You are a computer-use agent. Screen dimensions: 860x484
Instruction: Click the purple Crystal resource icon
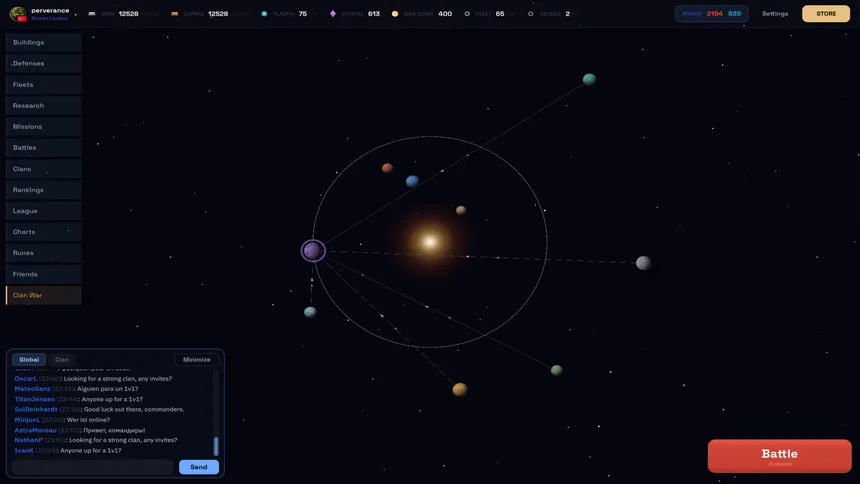[x=332, y=14]
